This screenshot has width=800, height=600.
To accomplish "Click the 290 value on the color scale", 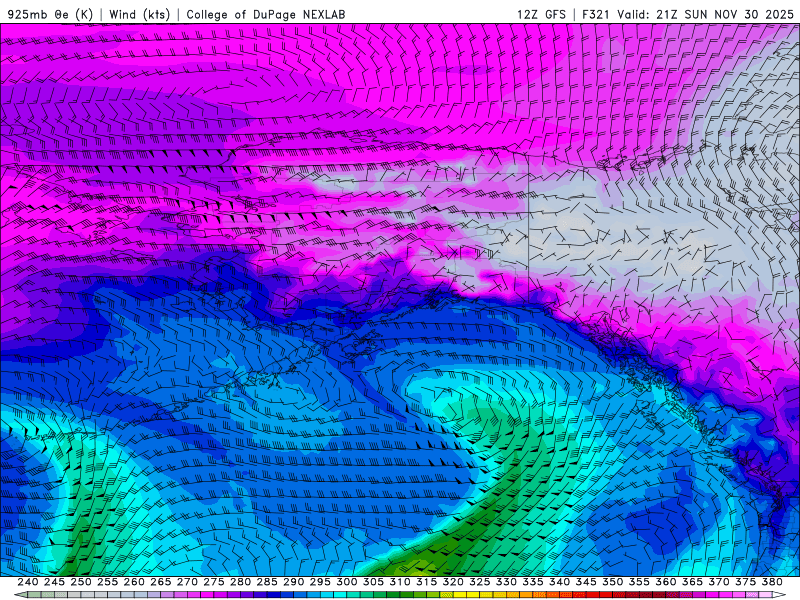I will [x=293, y=582].
